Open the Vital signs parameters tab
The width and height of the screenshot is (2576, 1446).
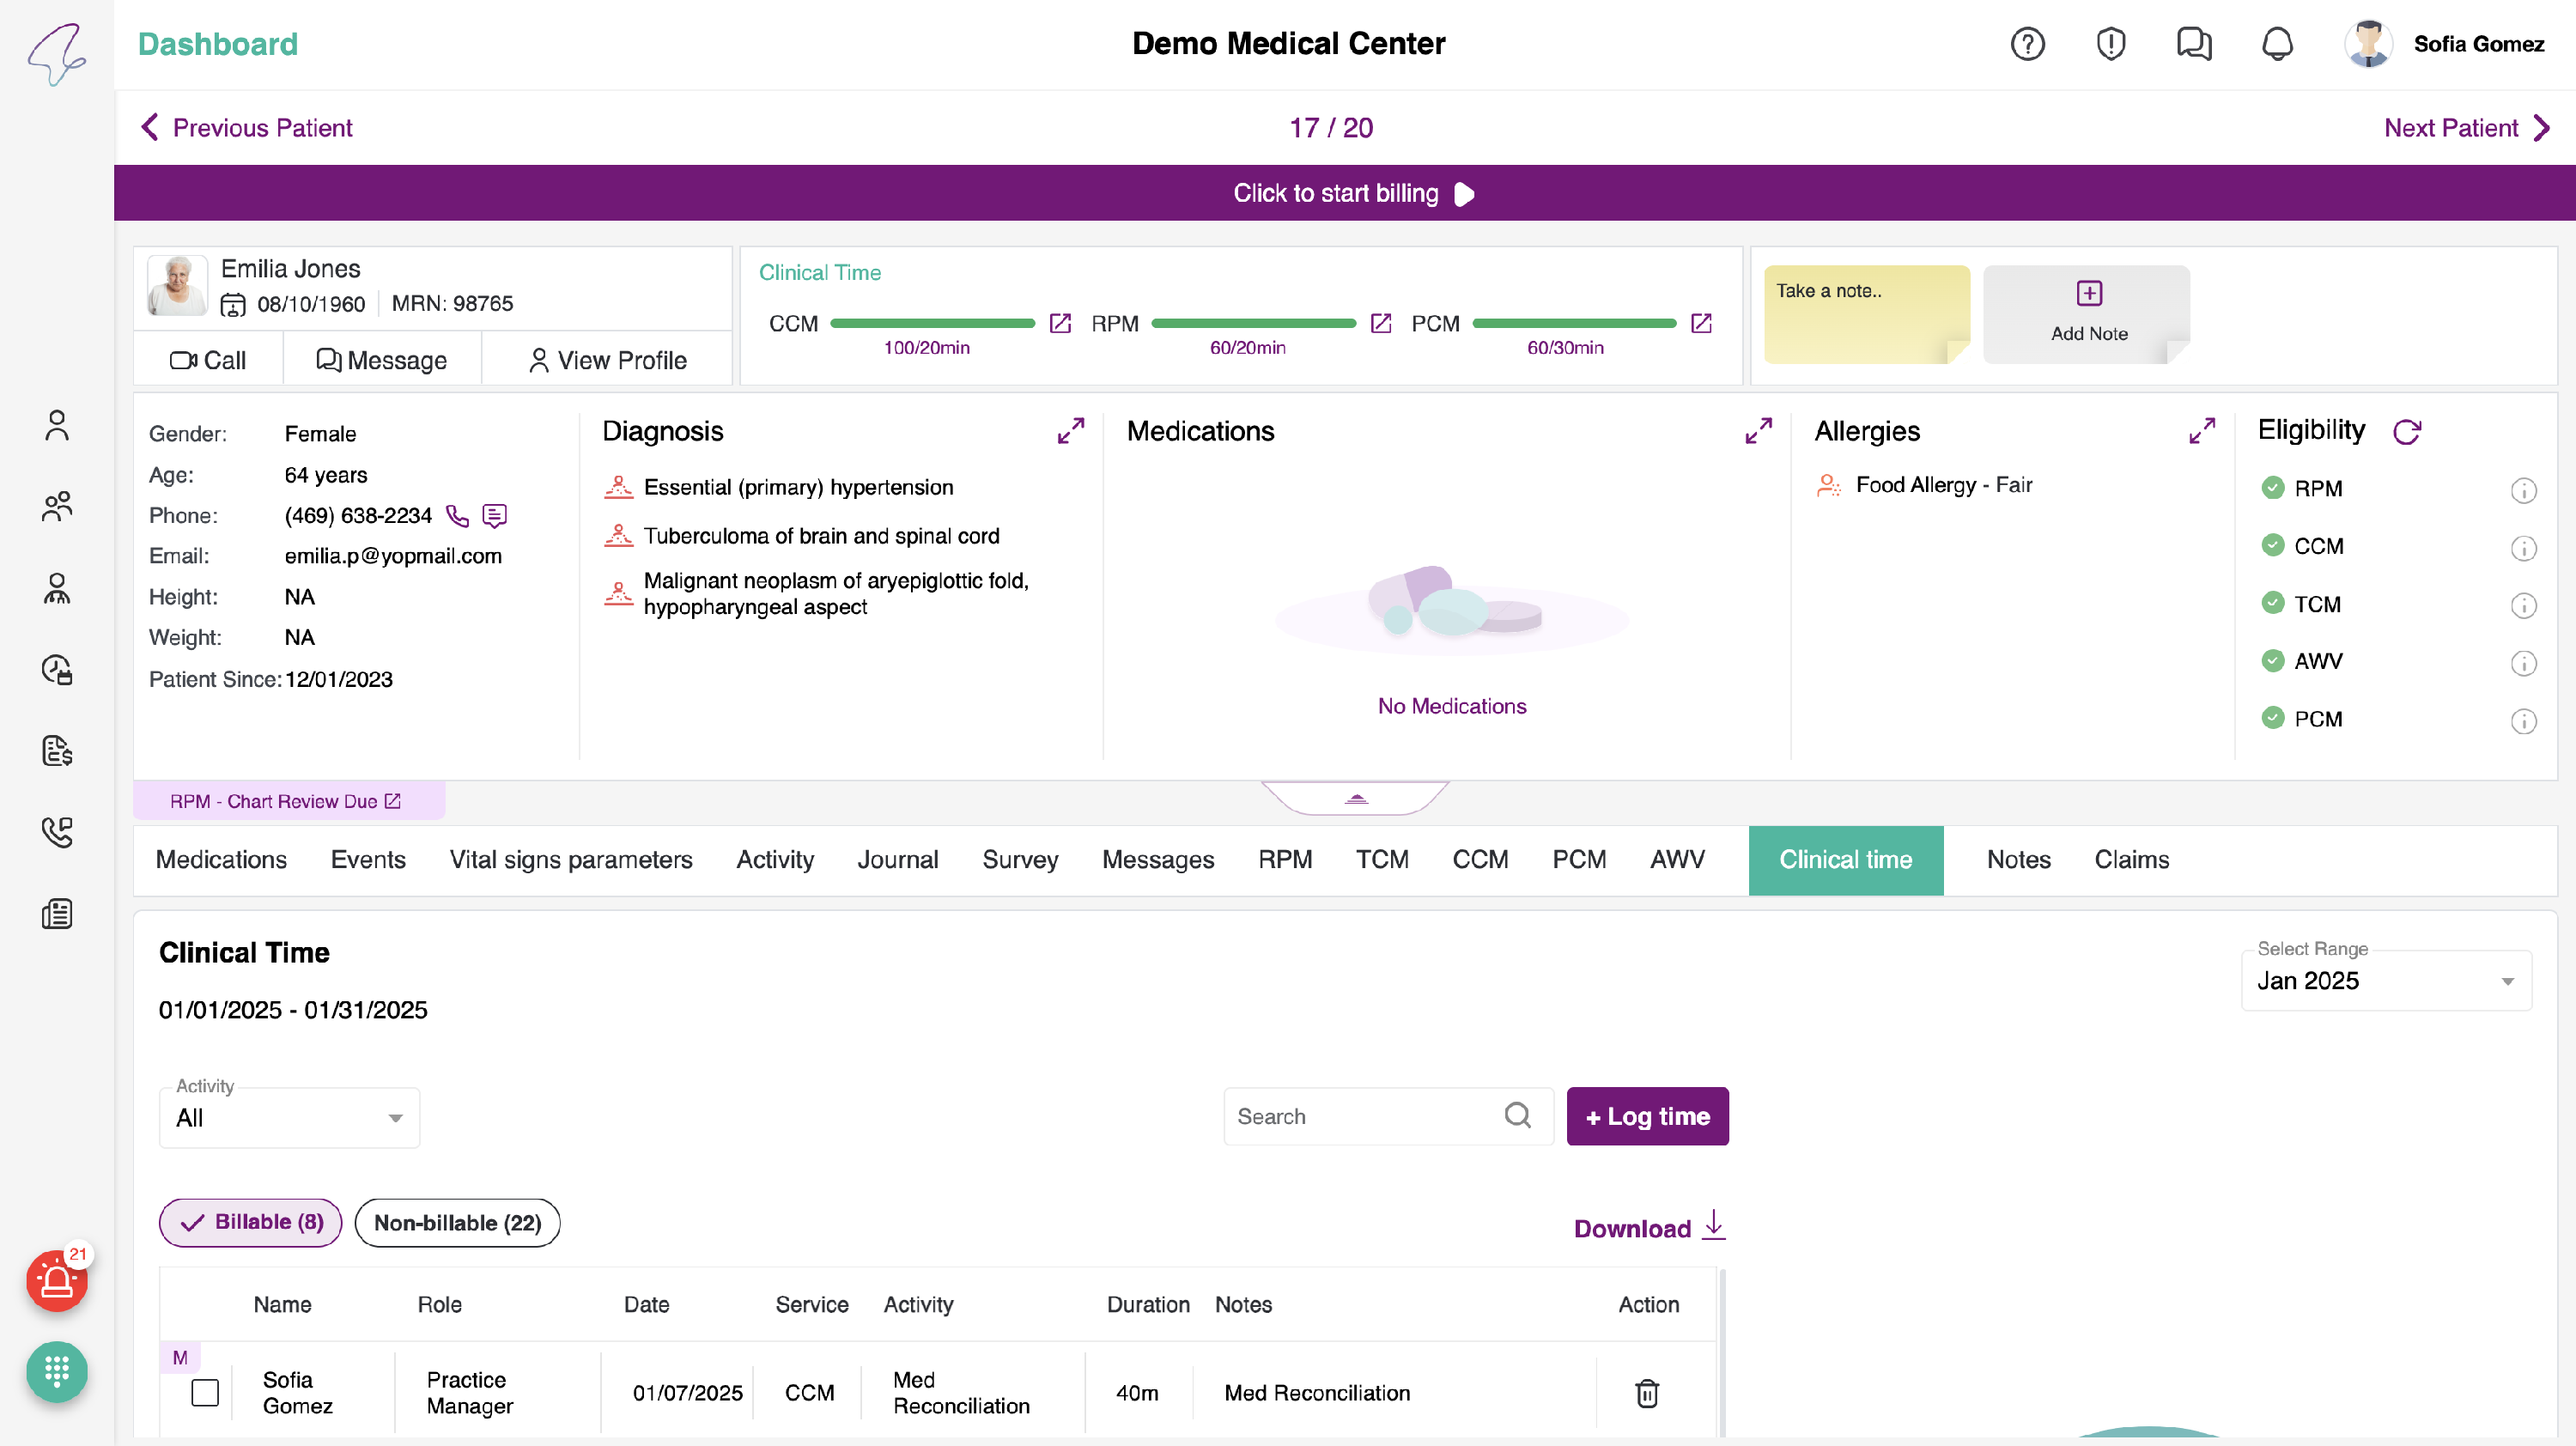(570, 860)
